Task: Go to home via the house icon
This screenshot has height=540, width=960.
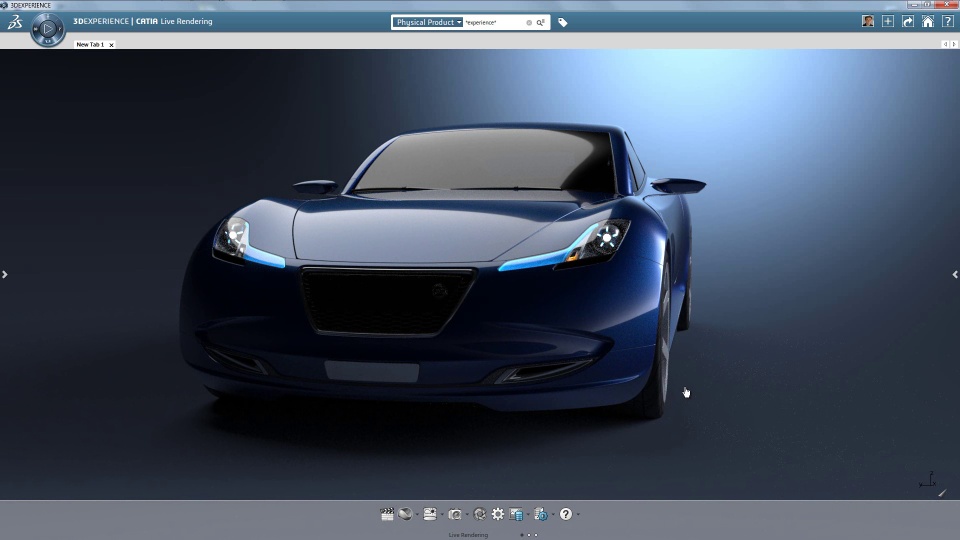Action: (928, 21)
